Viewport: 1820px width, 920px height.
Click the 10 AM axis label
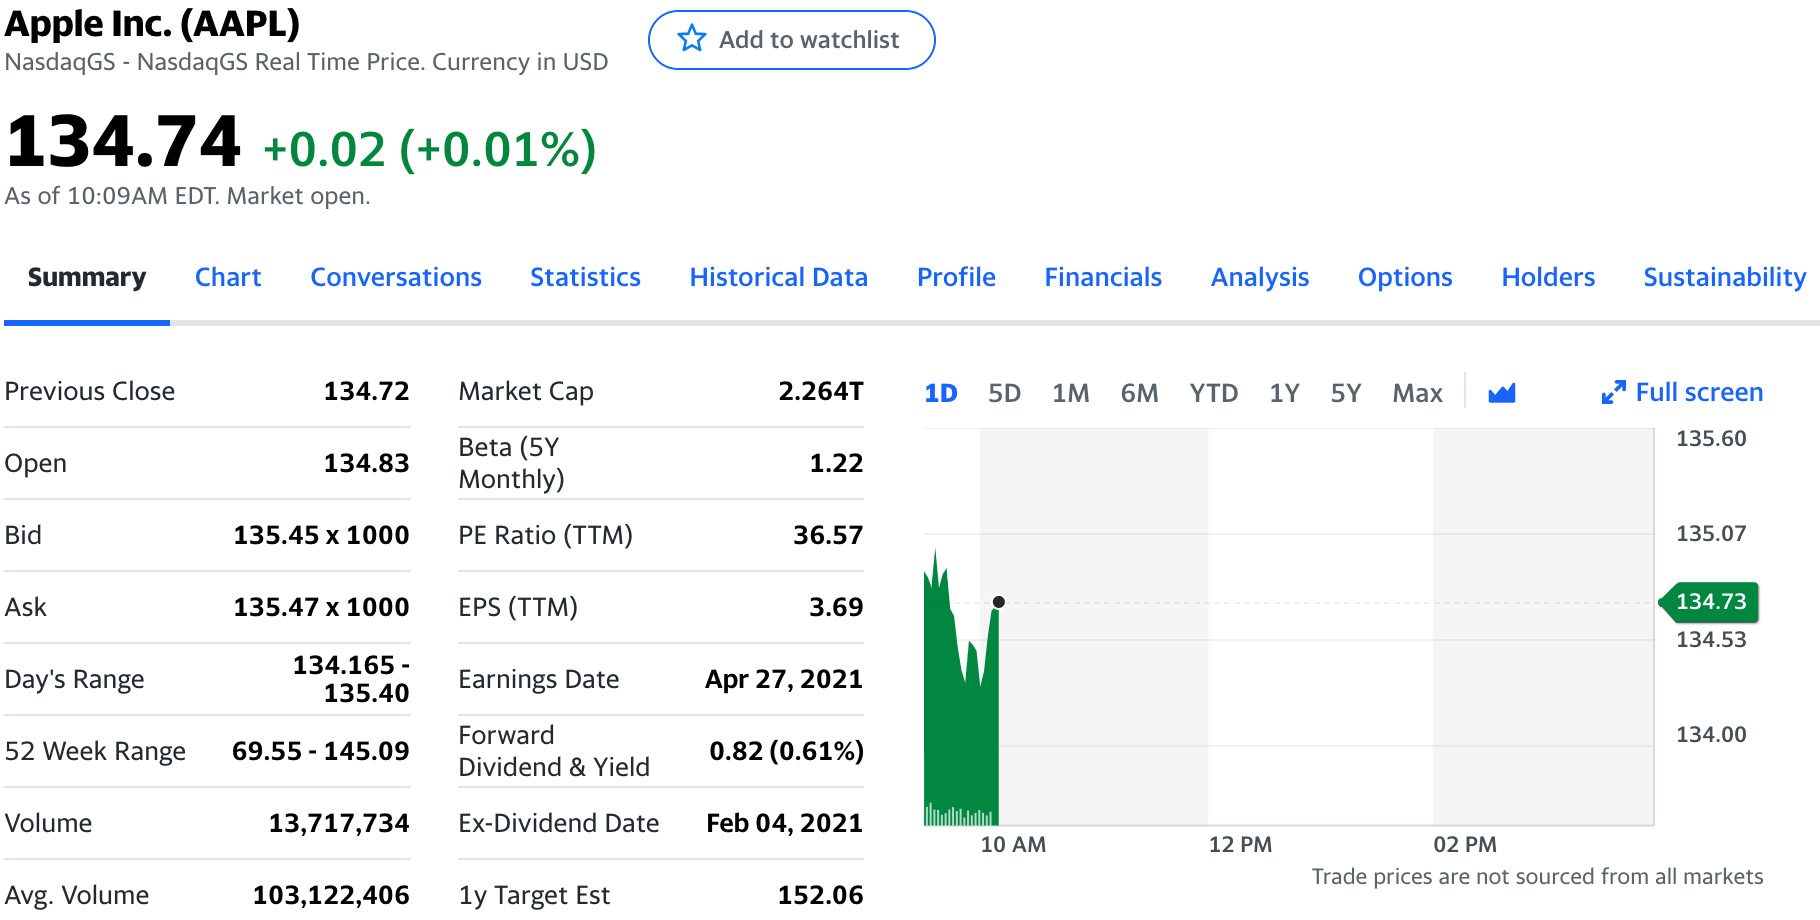(x=1013, y=845)
